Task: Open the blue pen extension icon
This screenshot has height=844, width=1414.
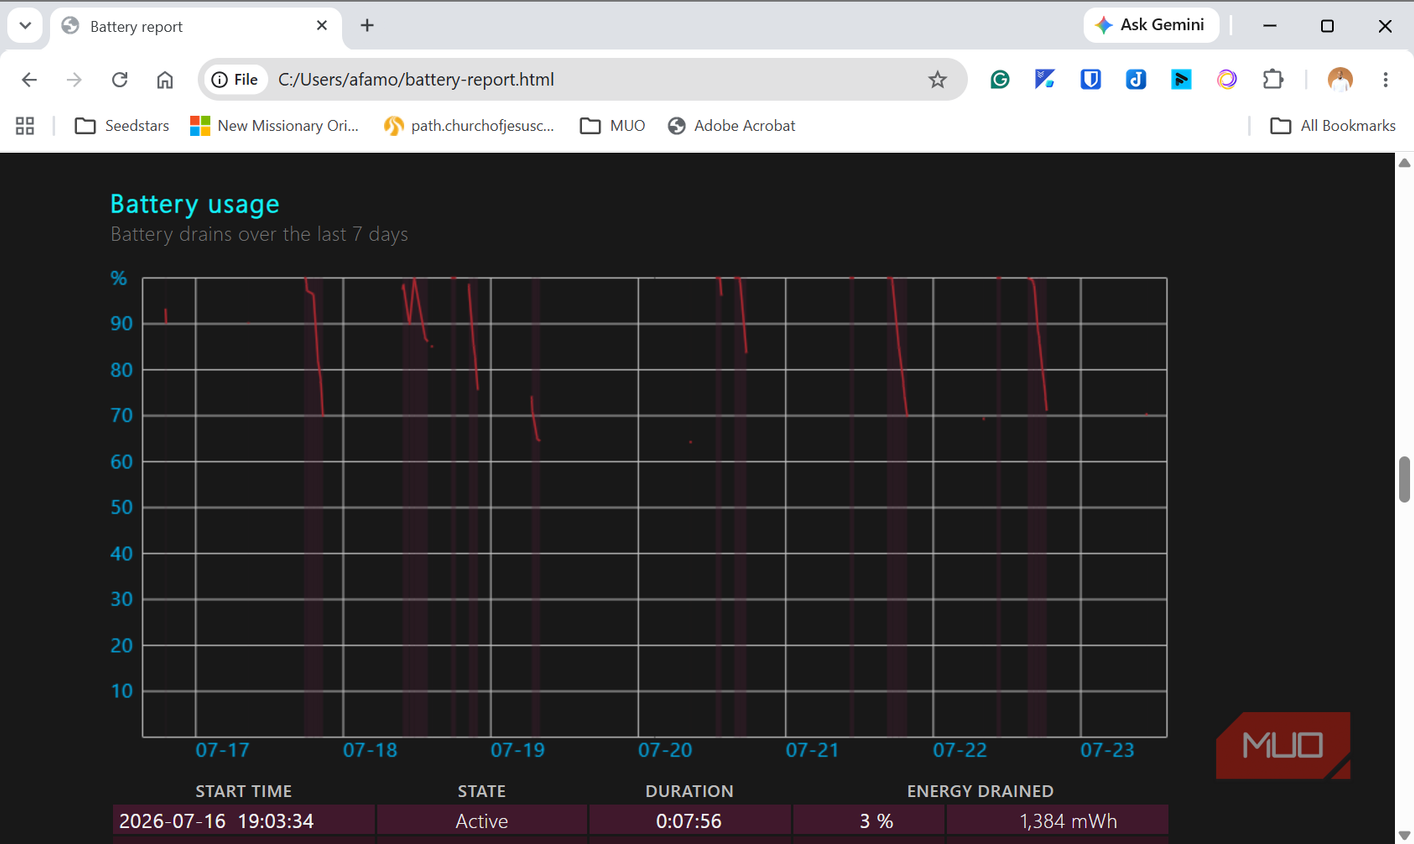Action: [x=1045, y=79]
